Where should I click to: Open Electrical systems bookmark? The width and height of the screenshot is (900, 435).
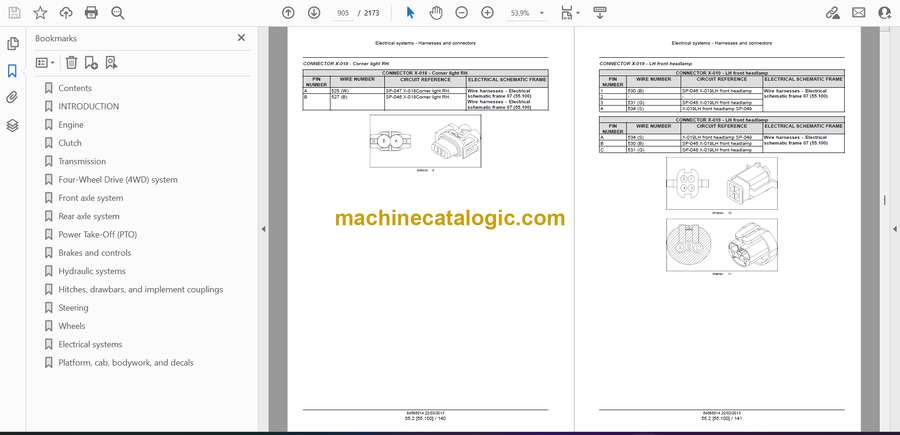pyautogui.click(x=90, y=344)
